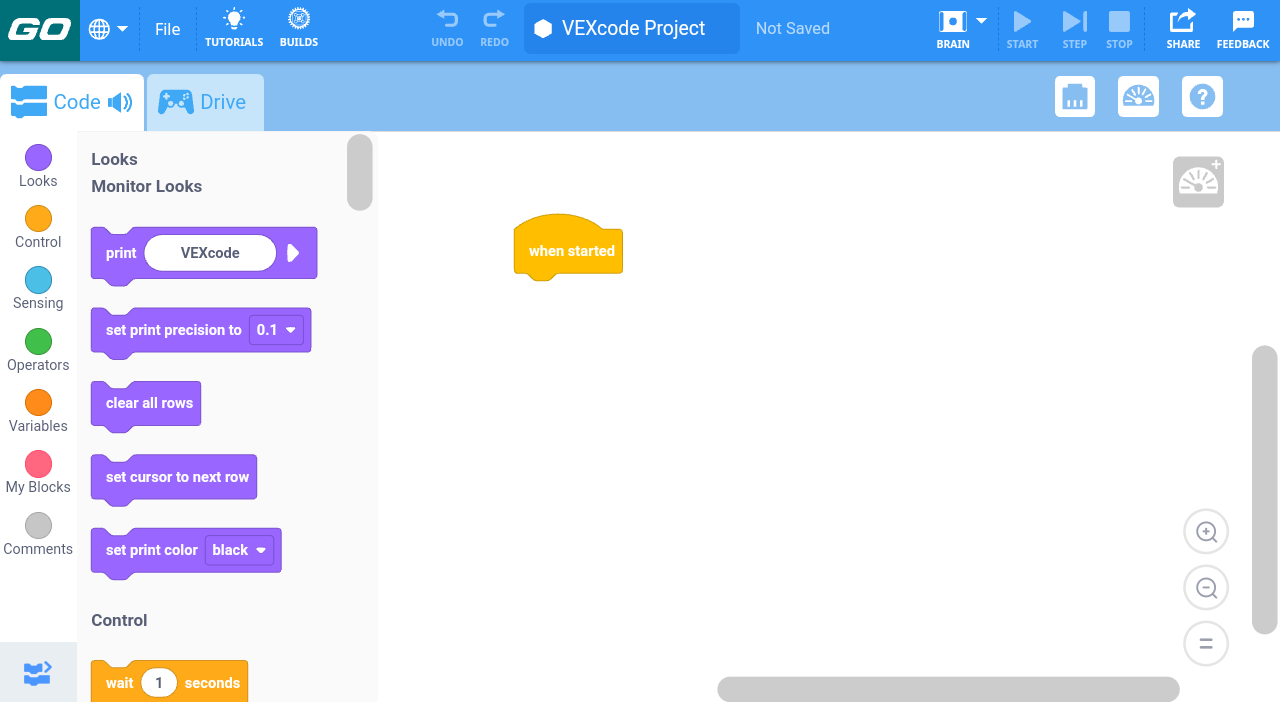Select the purple Looks category swatch
1280x702 pixels.
tap(38, 158)
